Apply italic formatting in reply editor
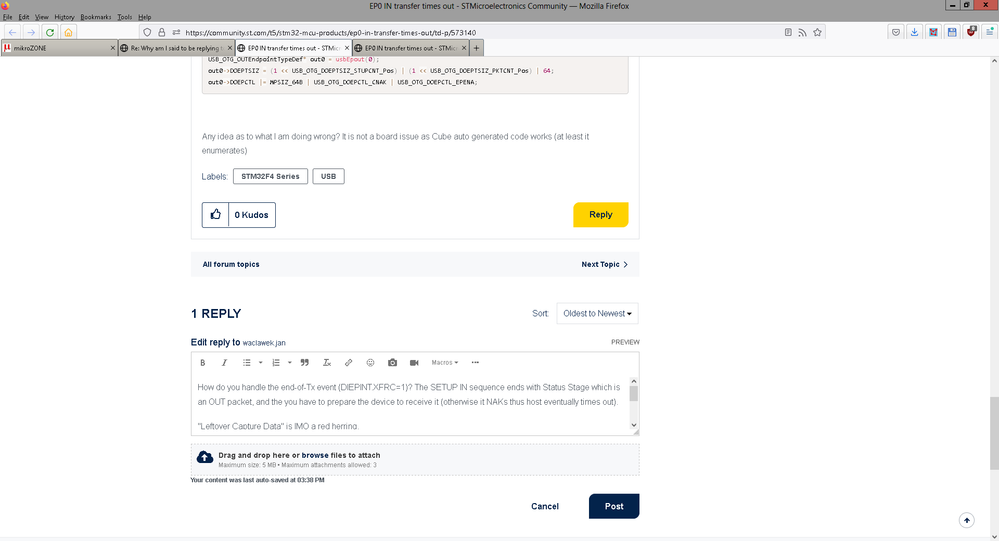The width and height of the screenshot is (999, 541). (x=224, y=363)
